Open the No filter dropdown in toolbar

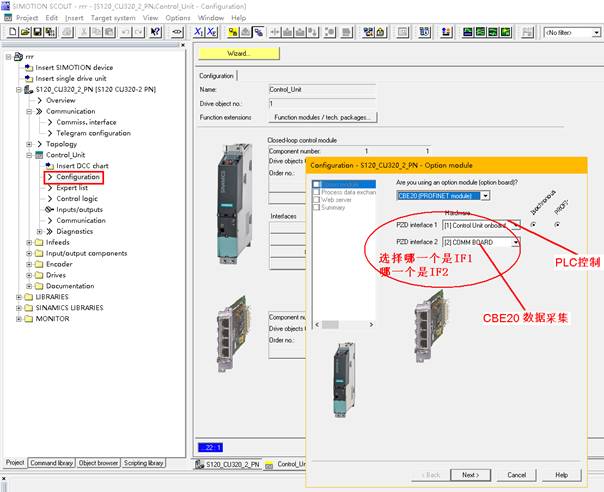pos(596,32)
